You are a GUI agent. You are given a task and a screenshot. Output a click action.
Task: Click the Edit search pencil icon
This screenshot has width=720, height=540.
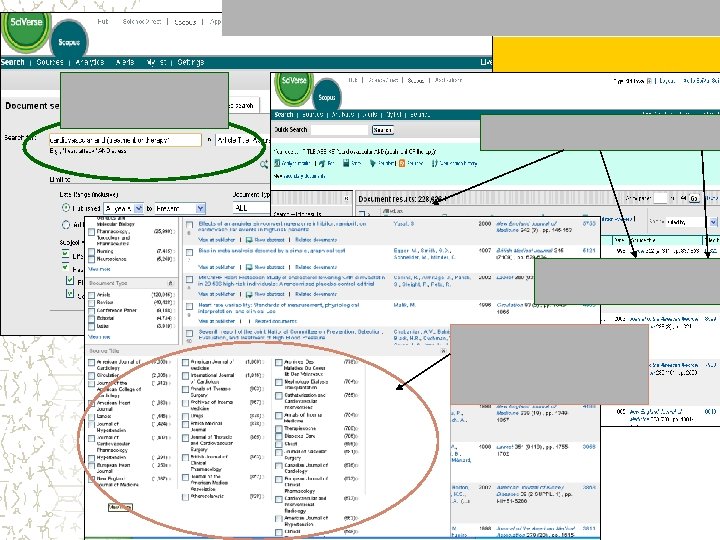click(x=322, y=163)
